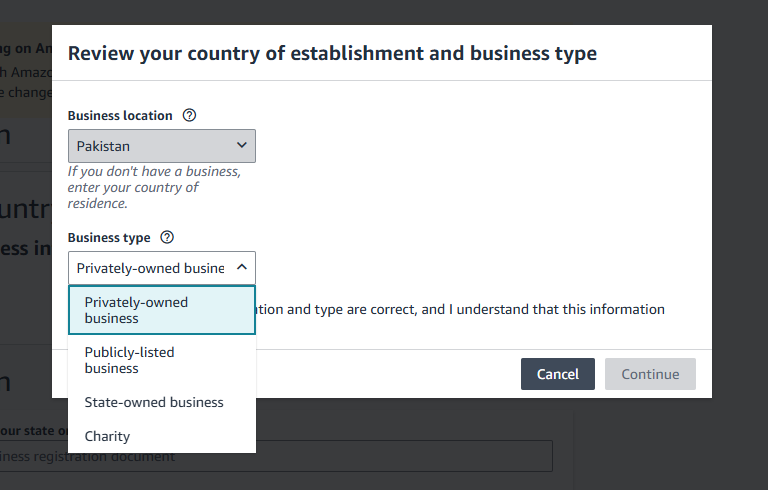Choose State-owned business option
This screenshot has height=490, width=768.
[162, 402]
